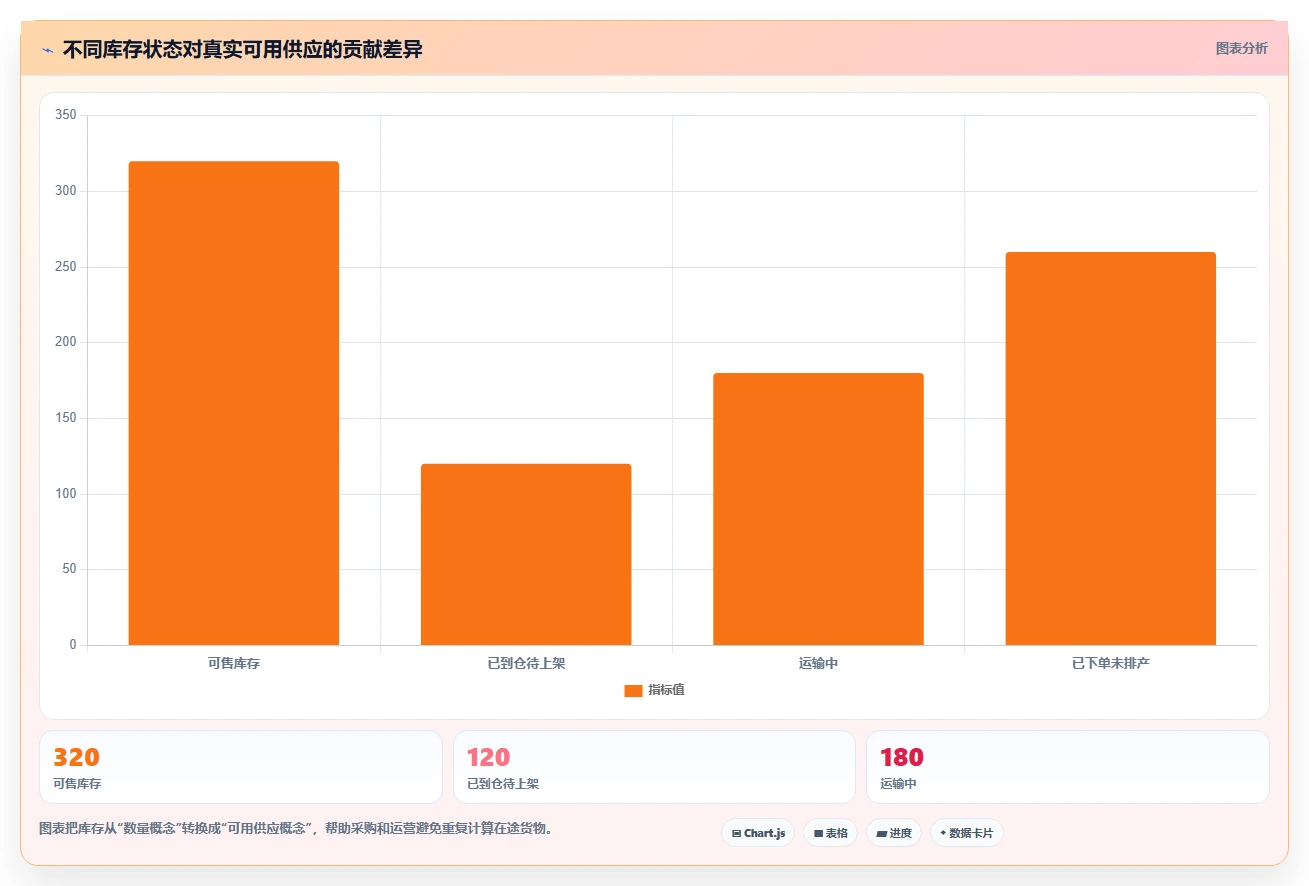Open the 120 已到仓待上架 data card

click(x=654, y=767)
